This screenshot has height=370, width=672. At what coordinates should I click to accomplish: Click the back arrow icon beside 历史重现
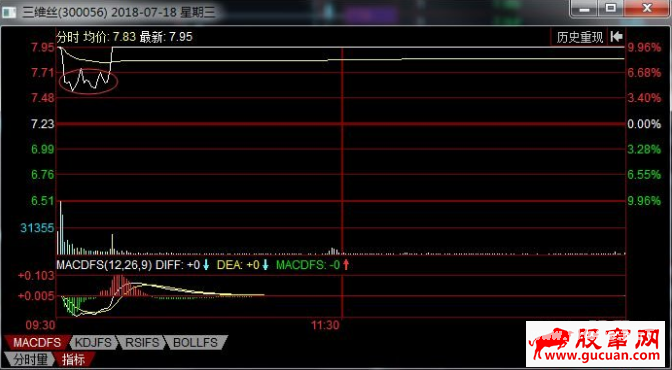617,36
